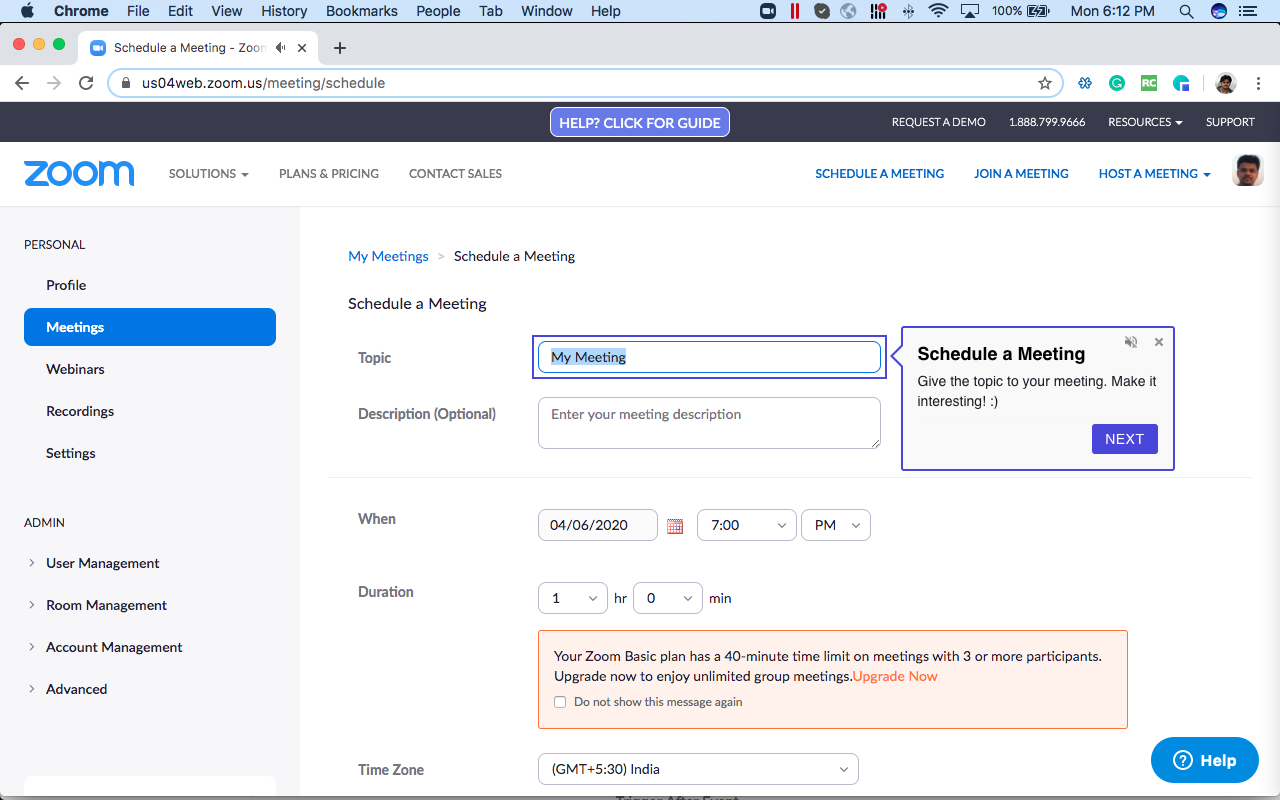Open the Bookmarks menu in menu bar
This screenshot has width=1280, height=800.
click(362, 11)
